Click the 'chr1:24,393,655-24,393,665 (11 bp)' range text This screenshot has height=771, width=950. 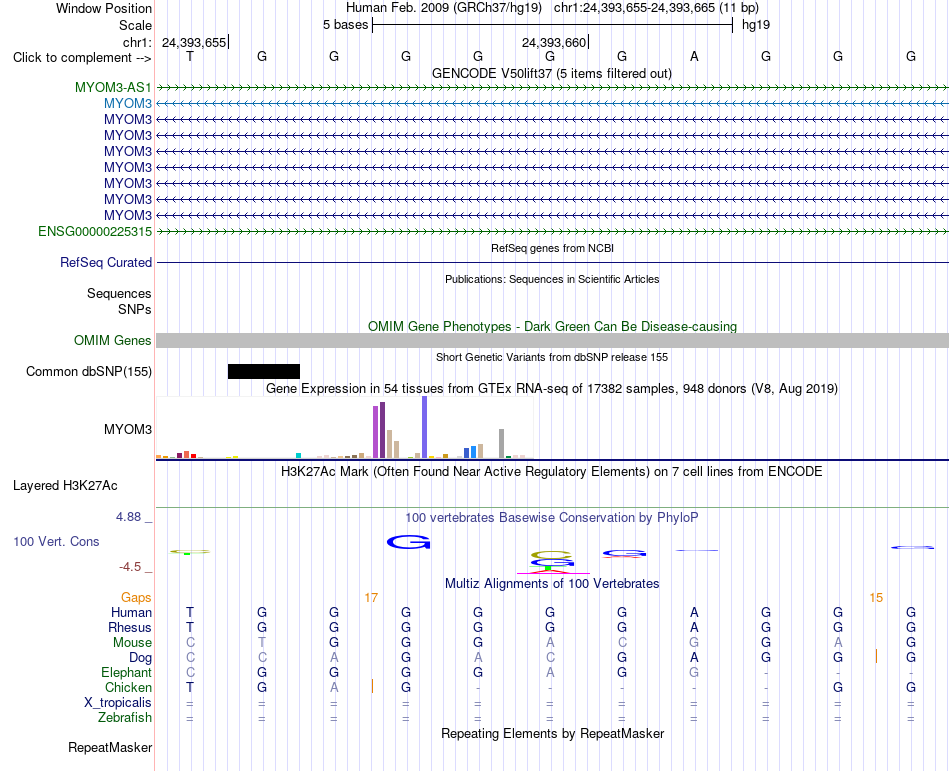pyautogui.click(x=656, y=8)
